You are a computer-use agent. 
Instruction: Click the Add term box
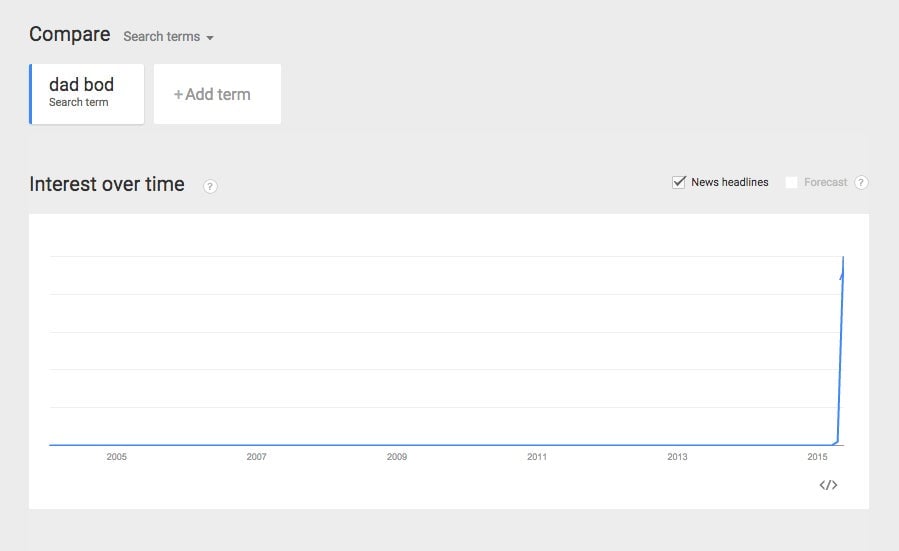(217, 94)
